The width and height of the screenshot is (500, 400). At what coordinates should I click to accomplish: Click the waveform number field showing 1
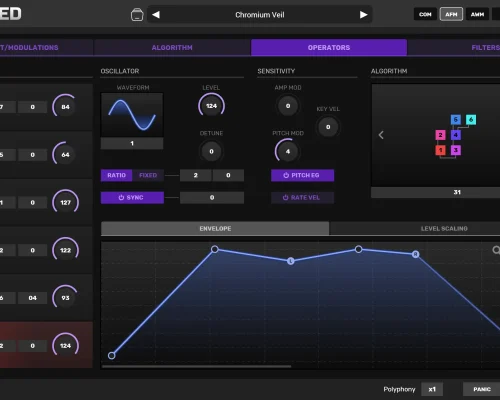[132, 143]
